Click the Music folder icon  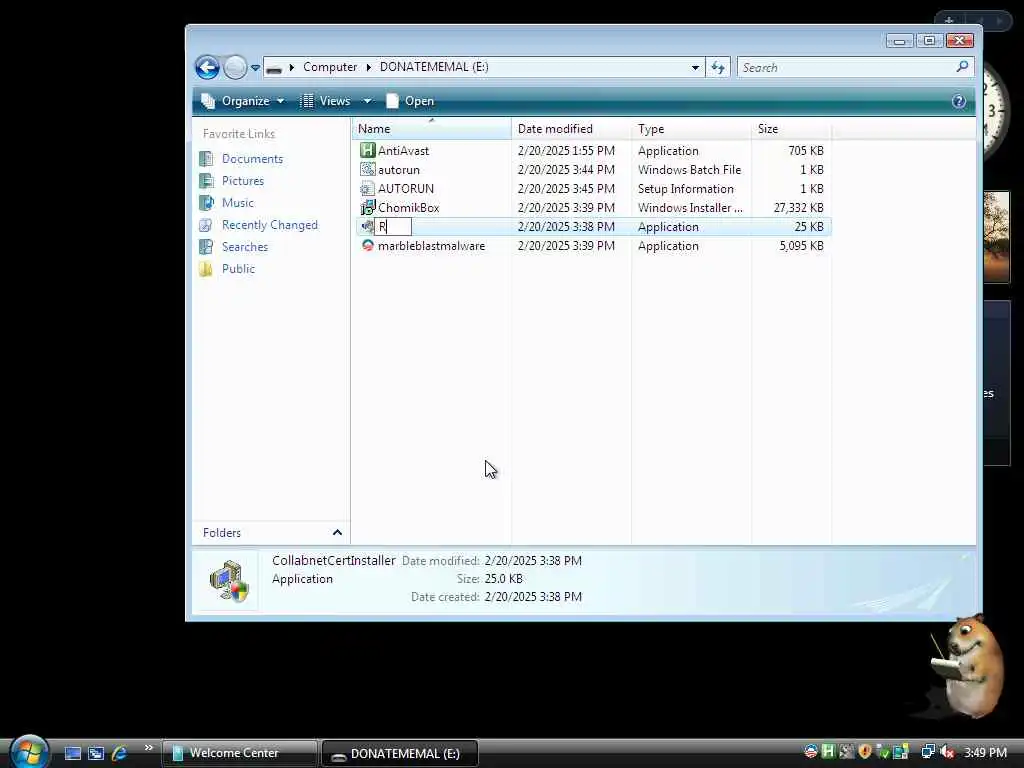tap(206, 203)
